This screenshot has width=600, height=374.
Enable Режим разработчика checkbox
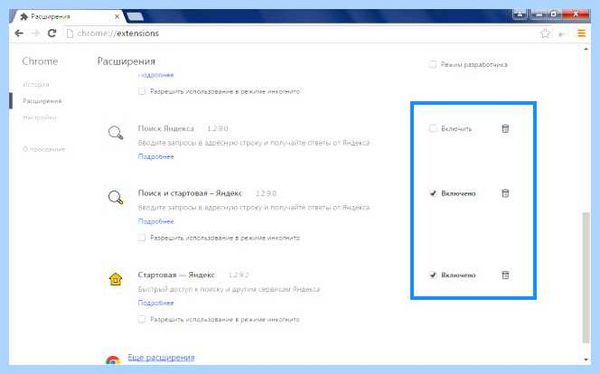point(432,64)
